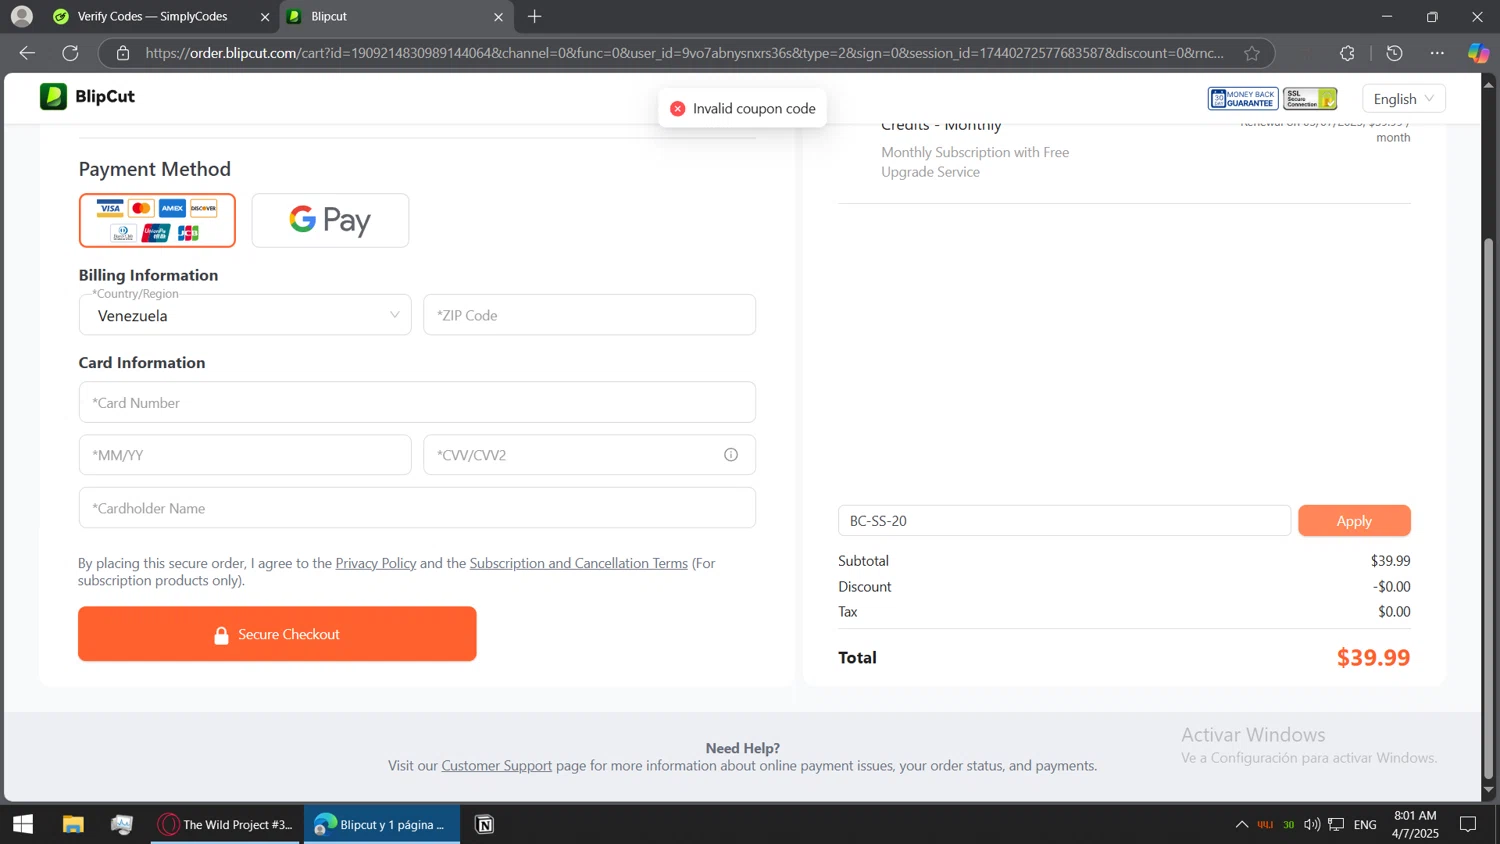Open Windows Start menu

pos(23,824)
